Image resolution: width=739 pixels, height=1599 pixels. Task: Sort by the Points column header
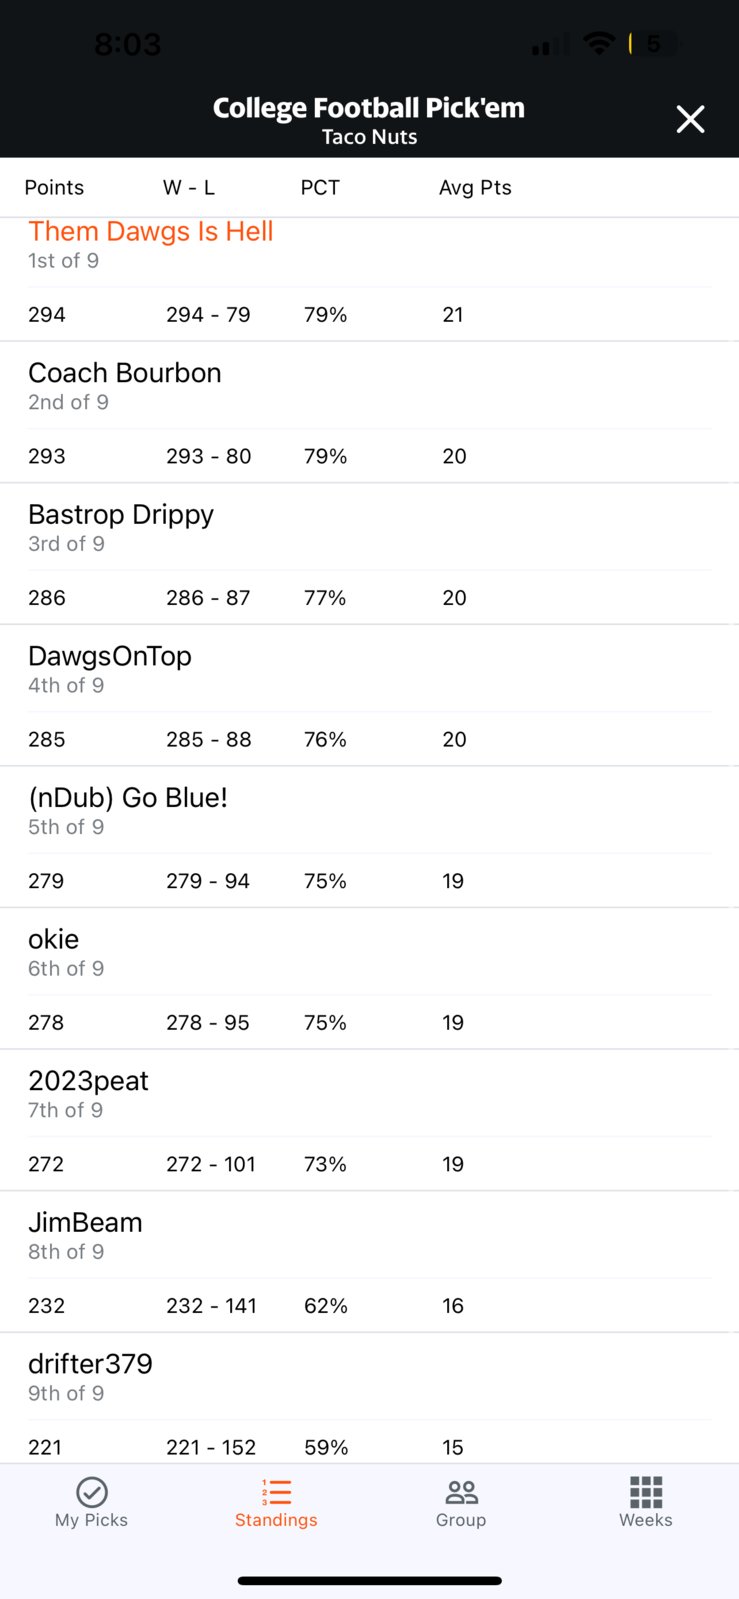click(54, 188)
